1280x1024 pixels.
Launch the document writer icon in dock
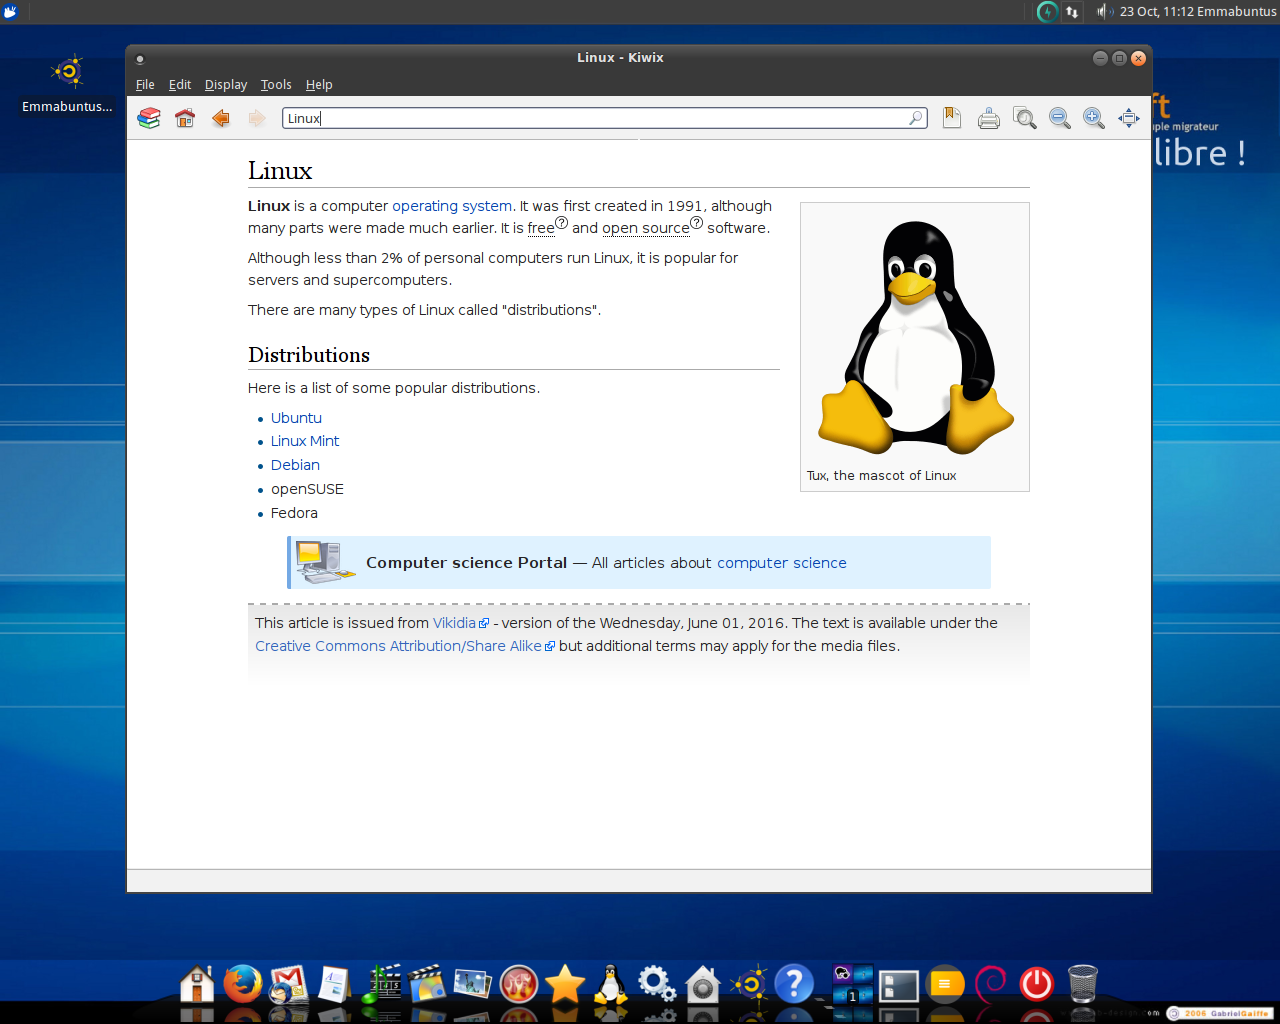click(334, 985)
